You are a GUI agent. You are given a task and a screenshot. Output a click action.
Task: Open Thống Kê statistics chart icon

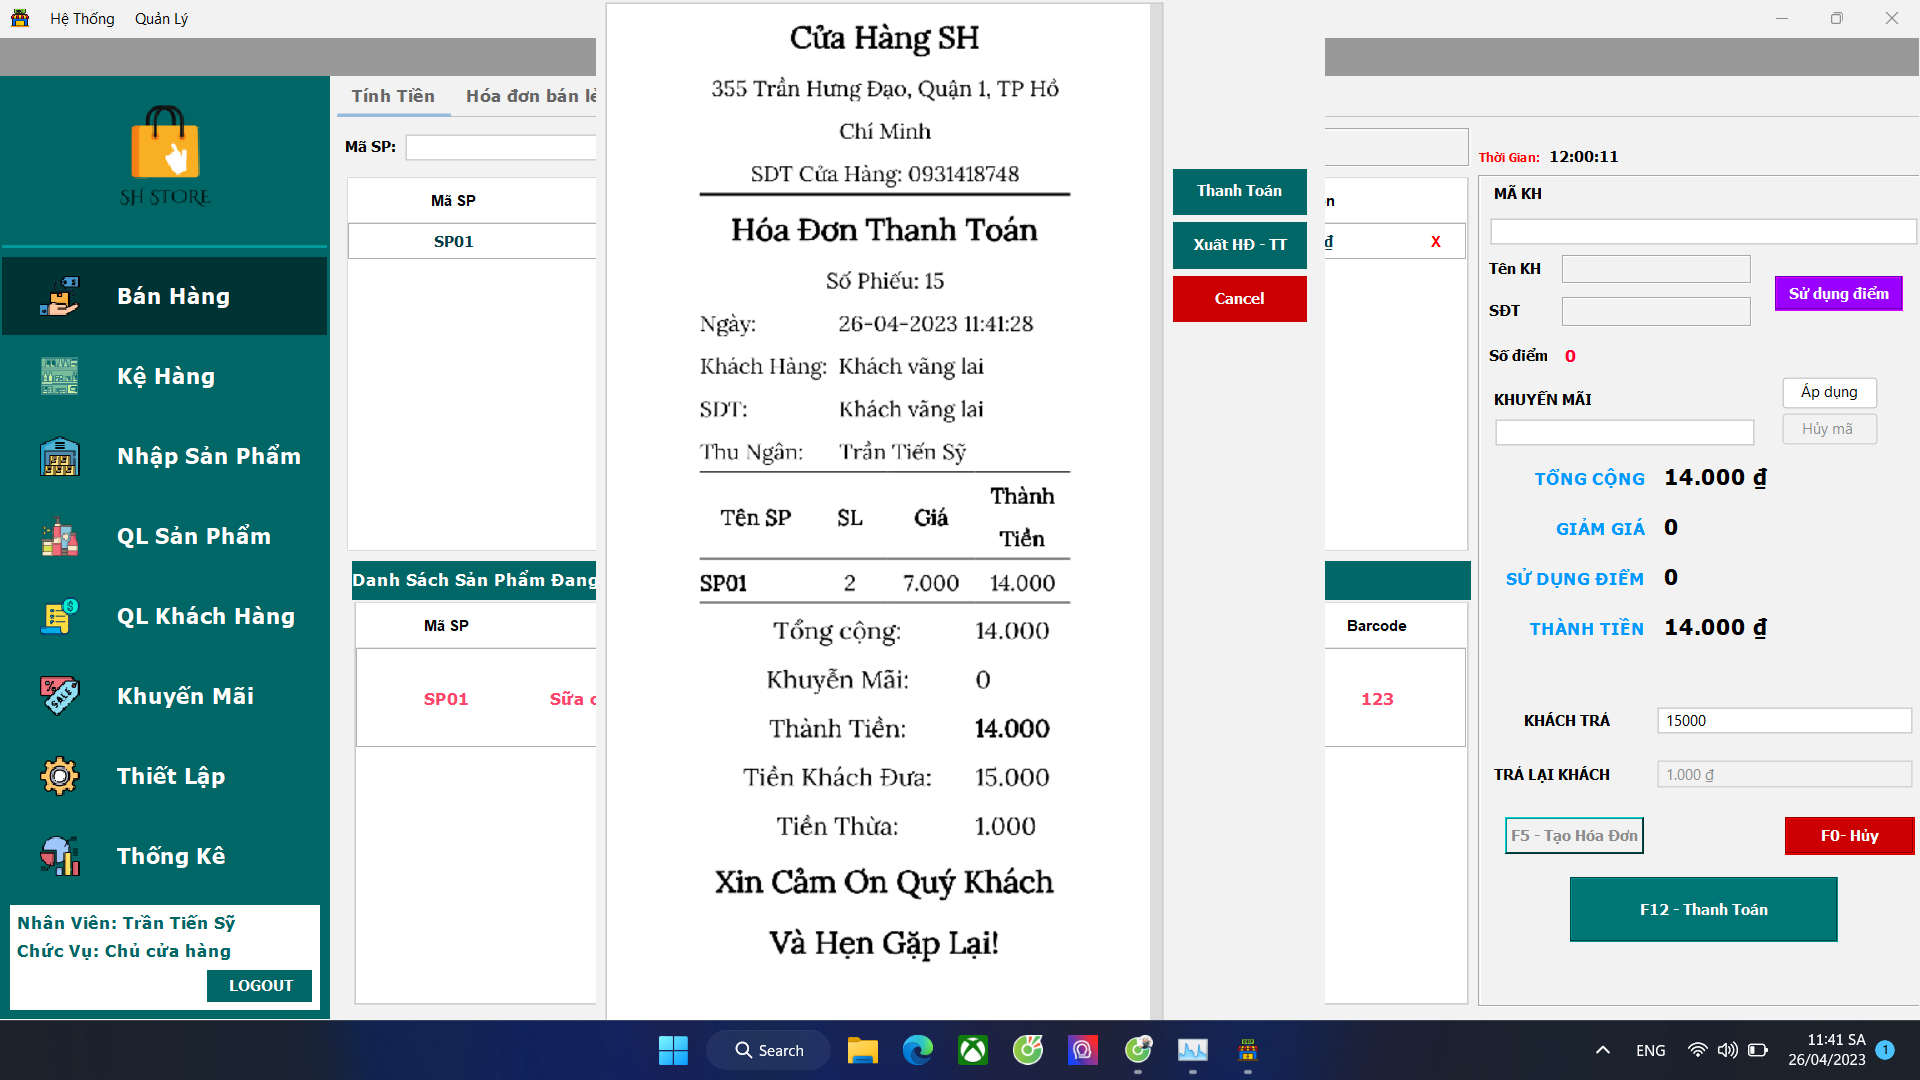(59, 856)
